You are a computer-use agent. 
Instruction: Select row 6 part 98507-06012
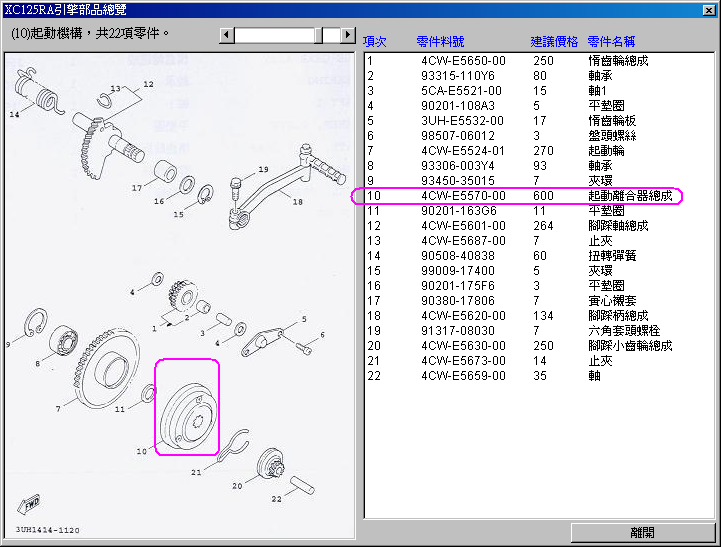[x=539, y=136]
